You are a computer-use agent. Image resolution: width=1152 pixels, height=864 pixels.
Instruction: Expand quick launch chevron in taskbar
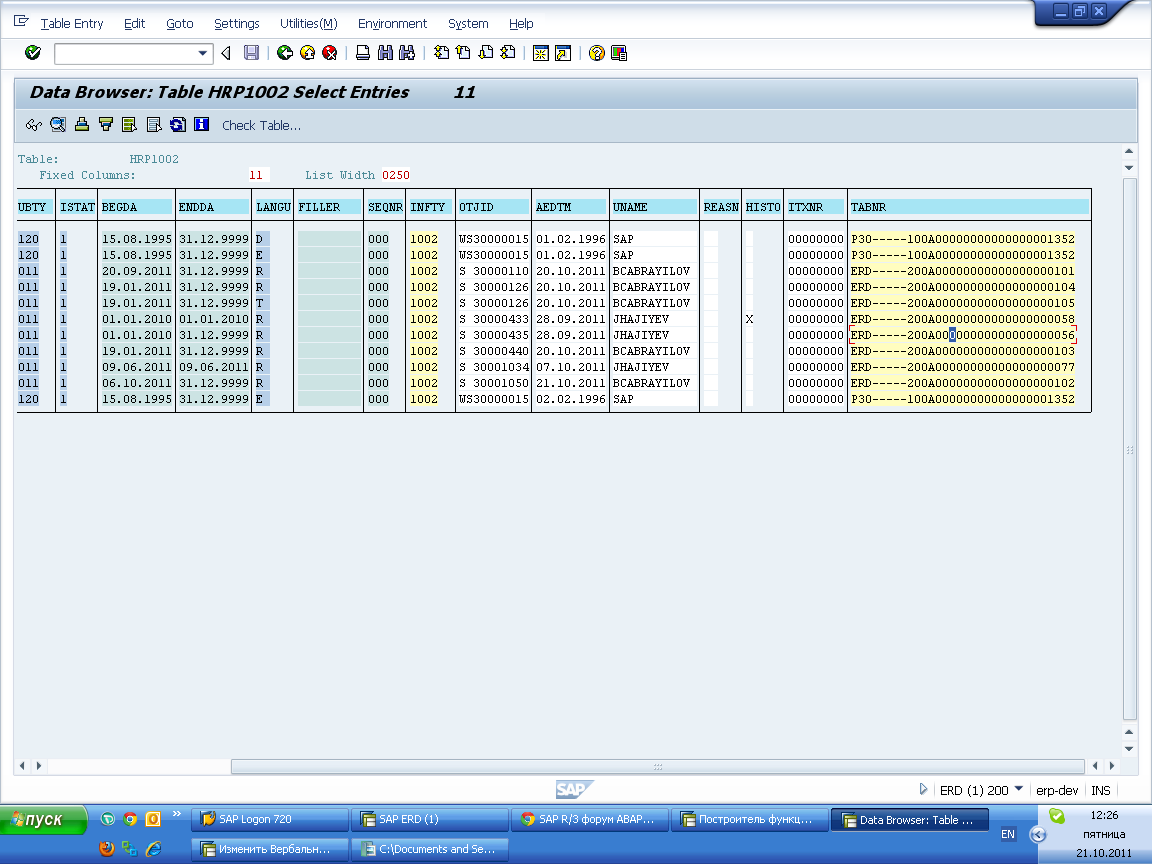click(x=176, y=813)
